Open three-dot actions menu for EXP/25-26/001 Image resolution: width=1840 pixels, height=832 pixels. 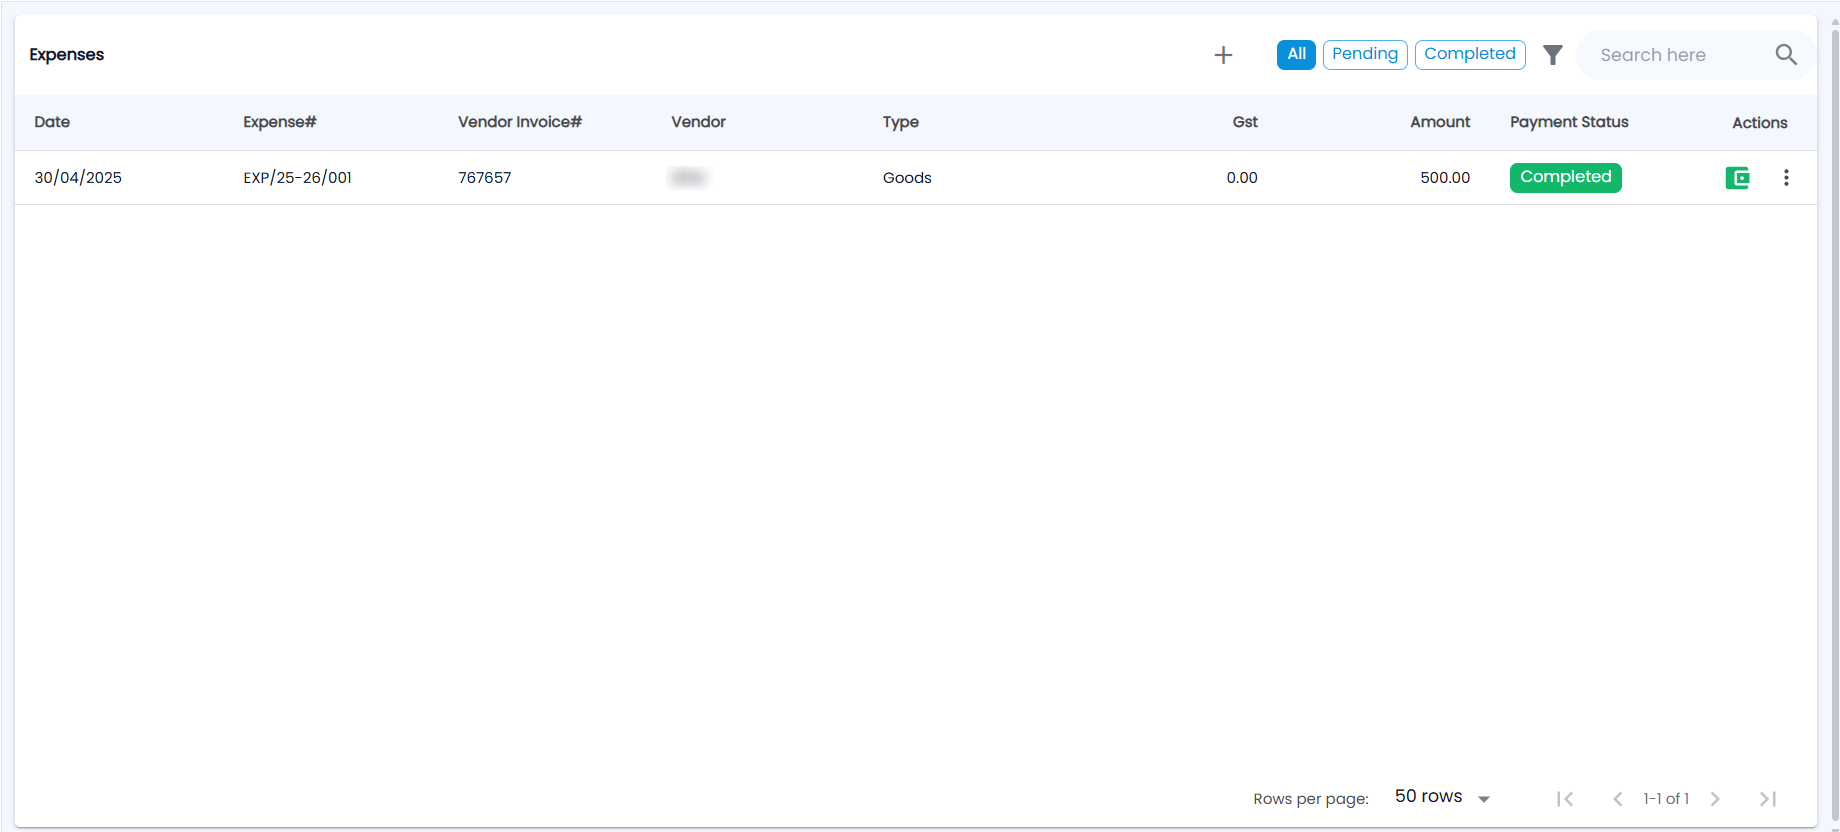coord(1786,178)
